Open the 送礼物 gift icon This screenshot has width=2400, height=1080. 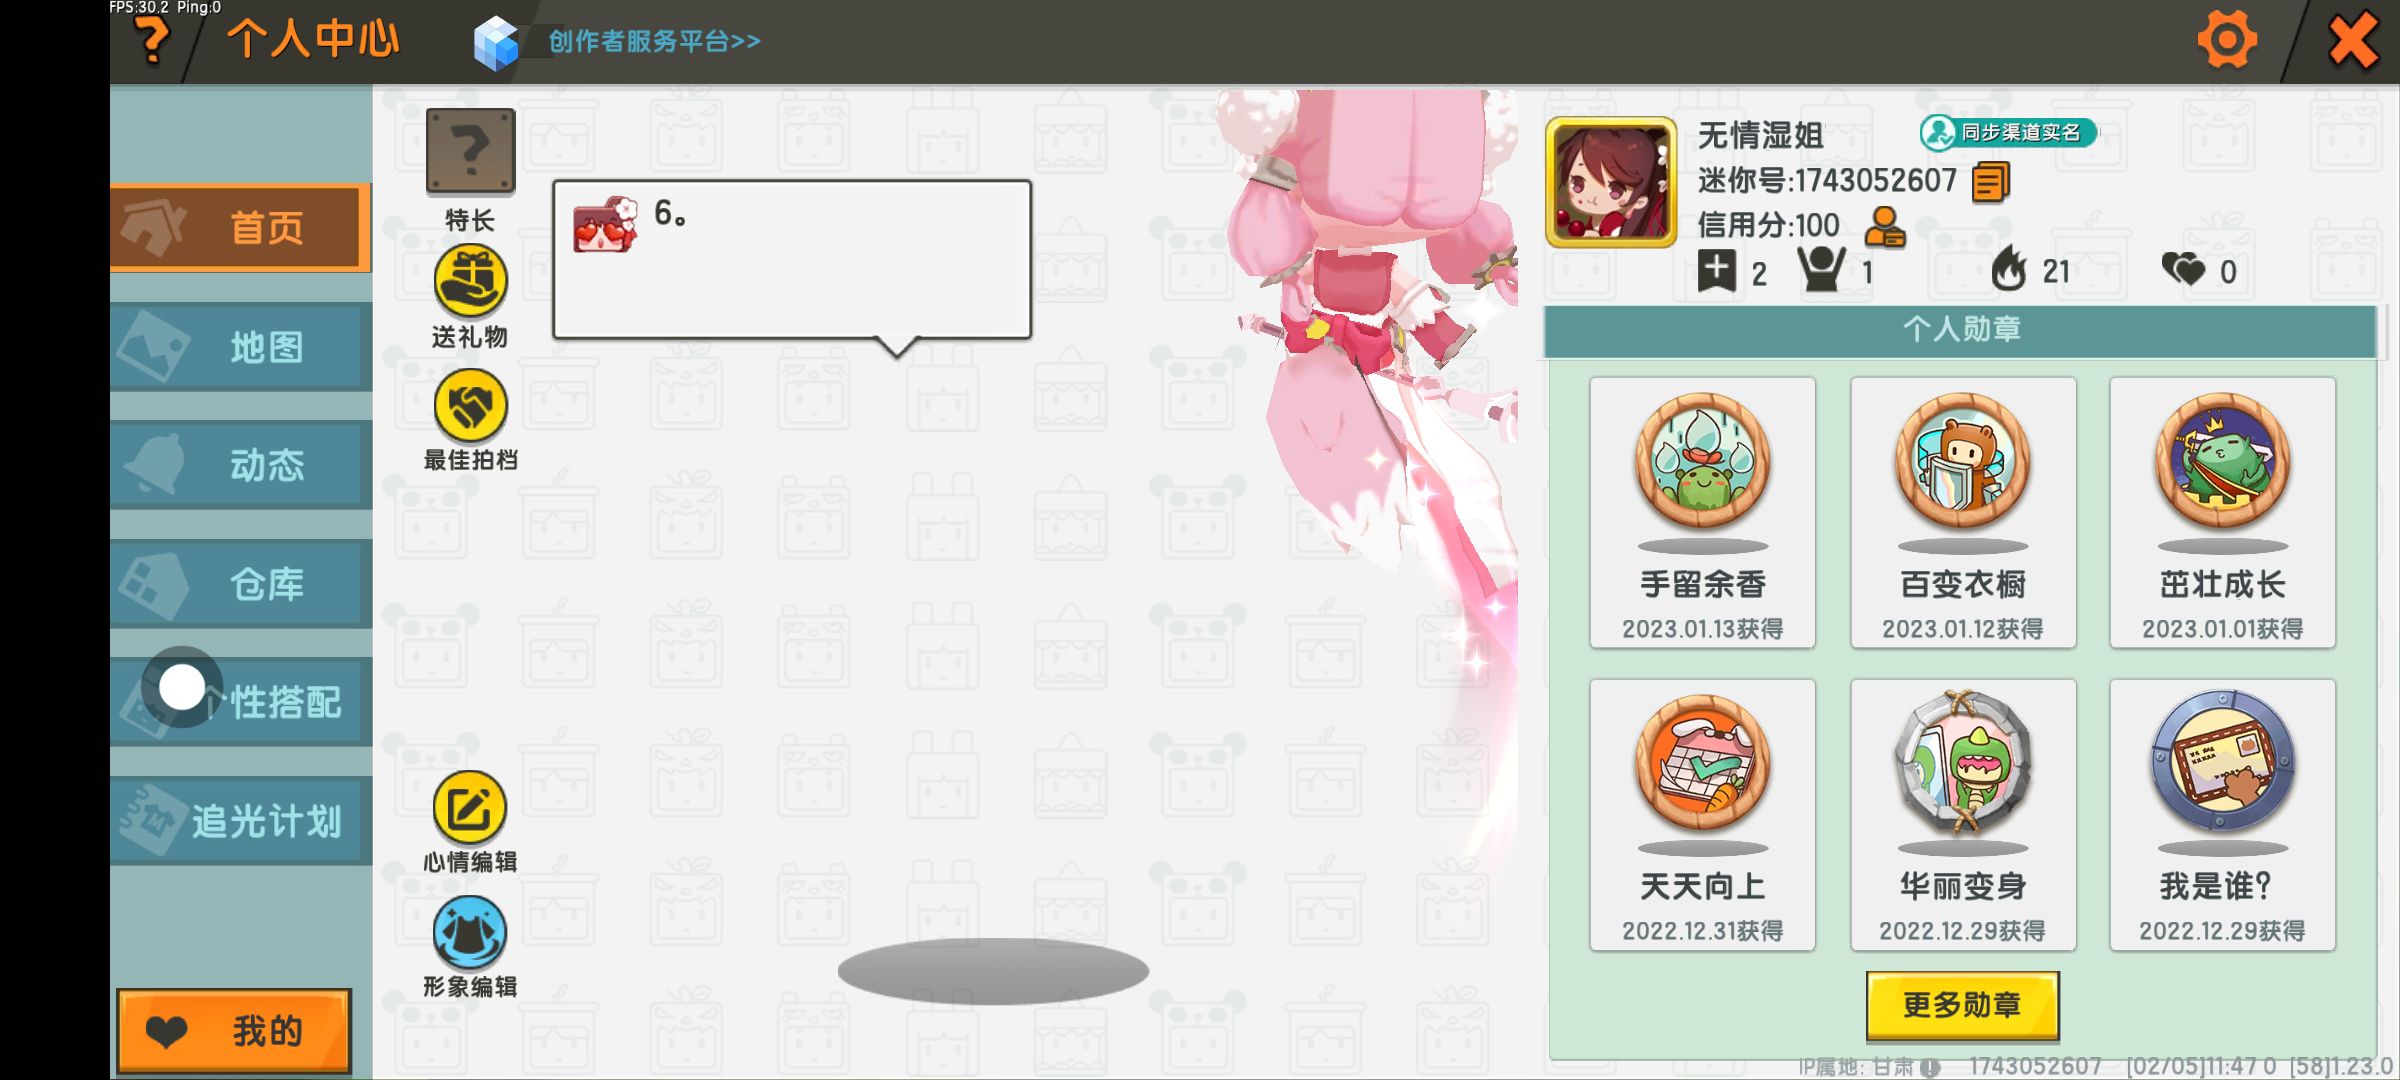click(x=470, y=281)
